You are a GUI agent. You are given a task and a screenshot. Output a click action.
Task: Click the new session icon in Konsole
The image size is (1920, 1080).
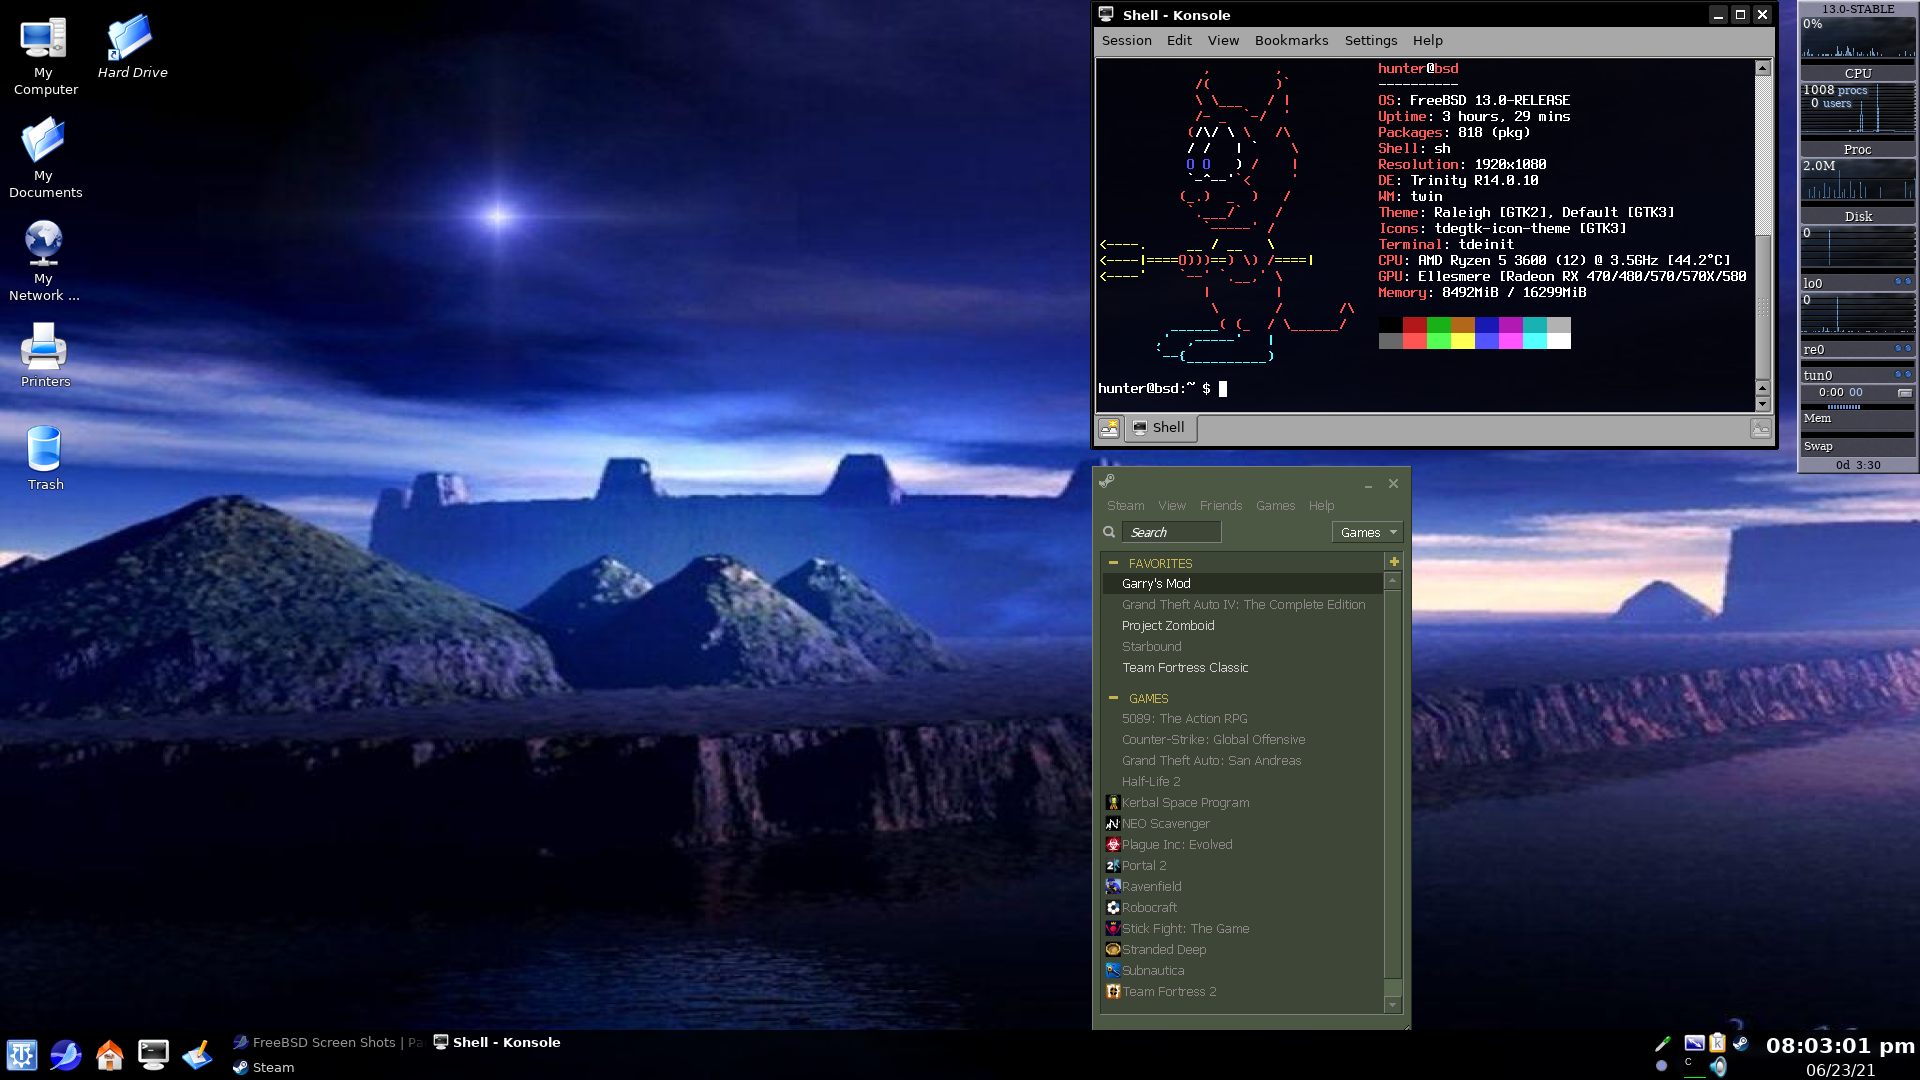(1109, 428)
